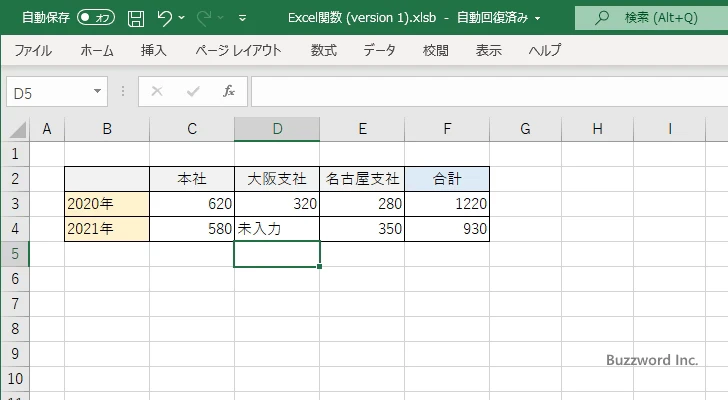Viewport: 728px width, 400px height.
Task: Select column I header
Action: 670,129
